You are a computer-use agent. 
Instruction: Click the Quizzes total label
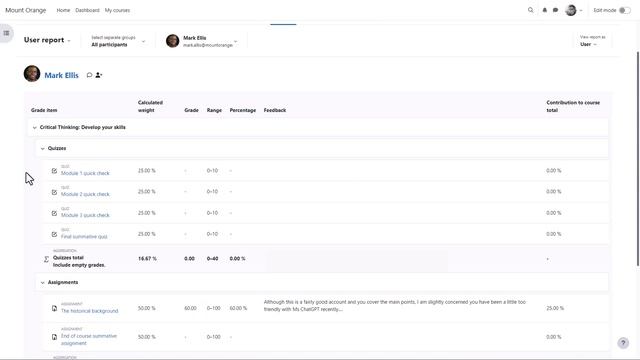pos(68,258)
